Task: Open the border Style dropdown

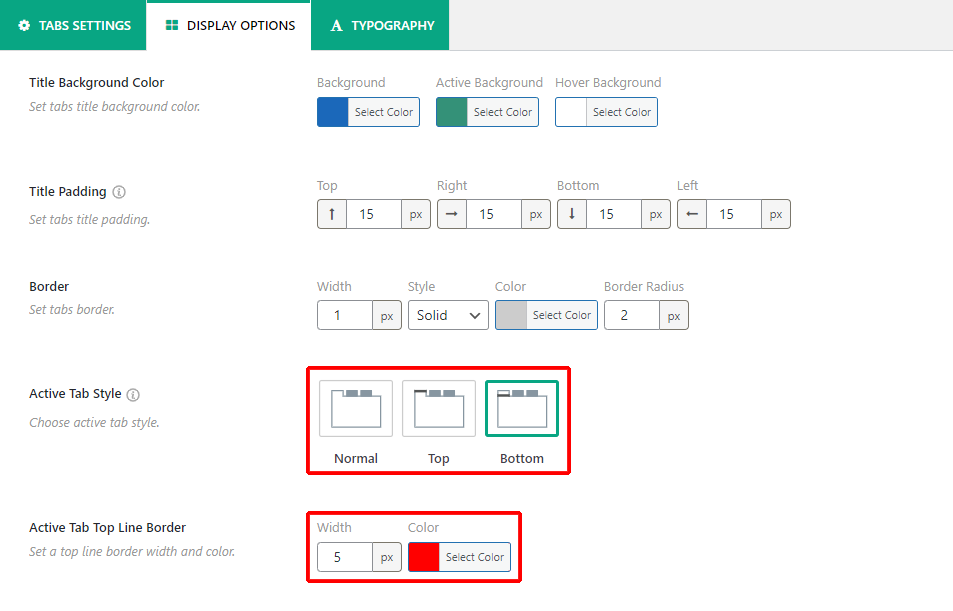Action: click(x=448, y=315)
